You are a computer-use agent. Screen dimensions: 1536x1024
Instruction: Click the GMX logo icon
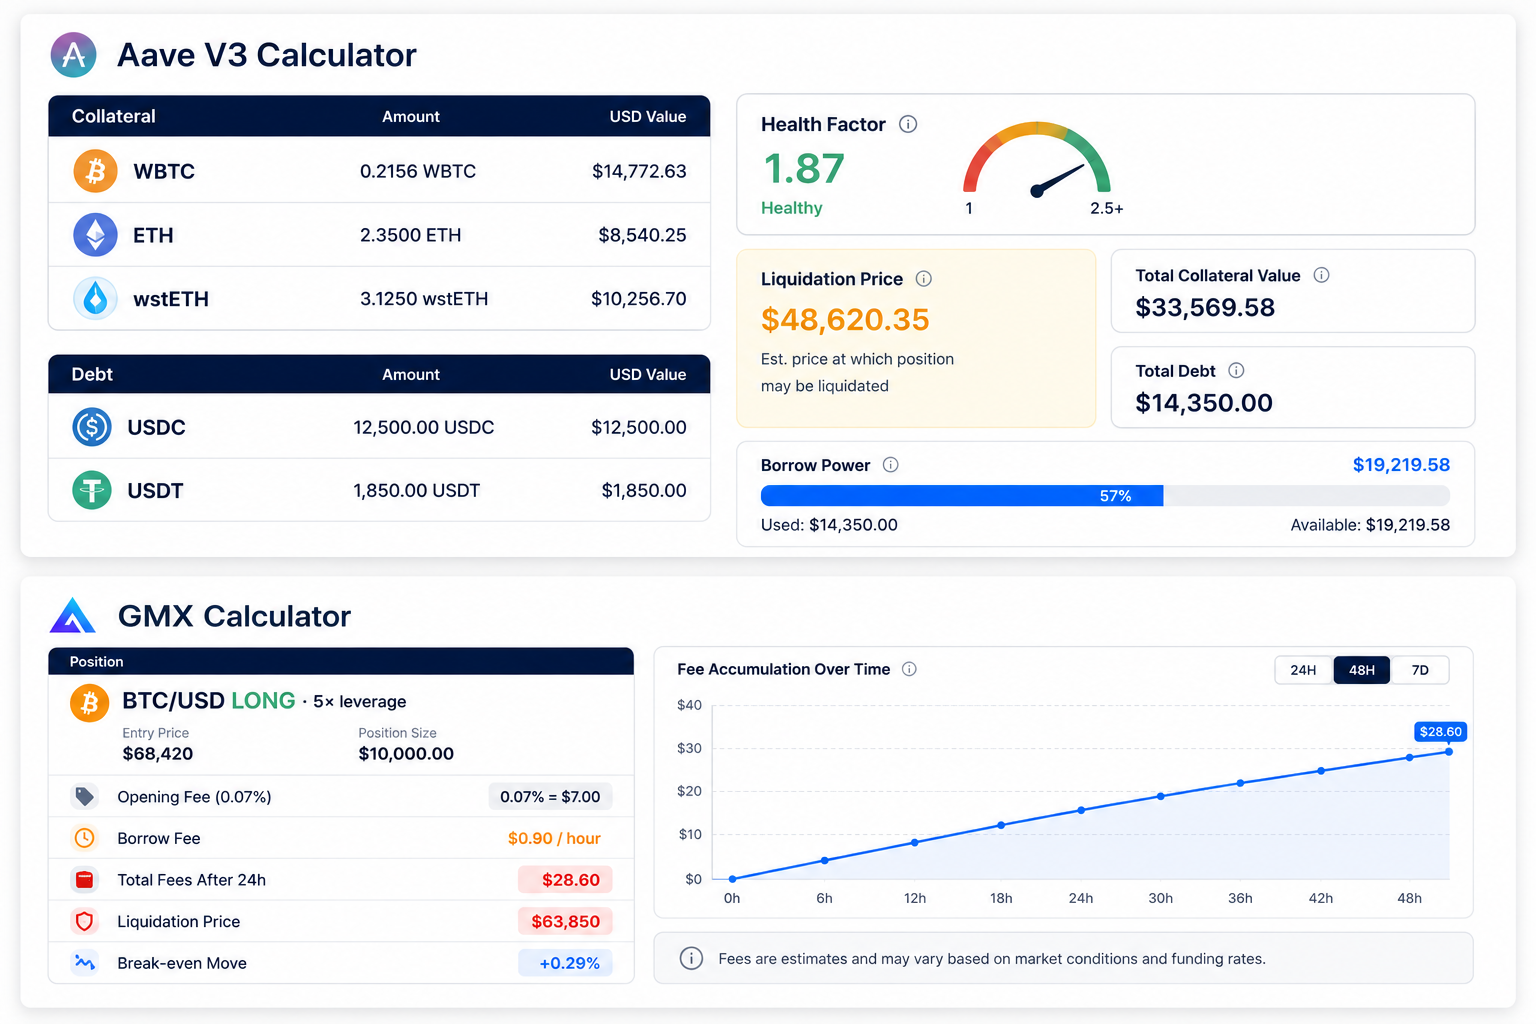click(x=73, y=616)
